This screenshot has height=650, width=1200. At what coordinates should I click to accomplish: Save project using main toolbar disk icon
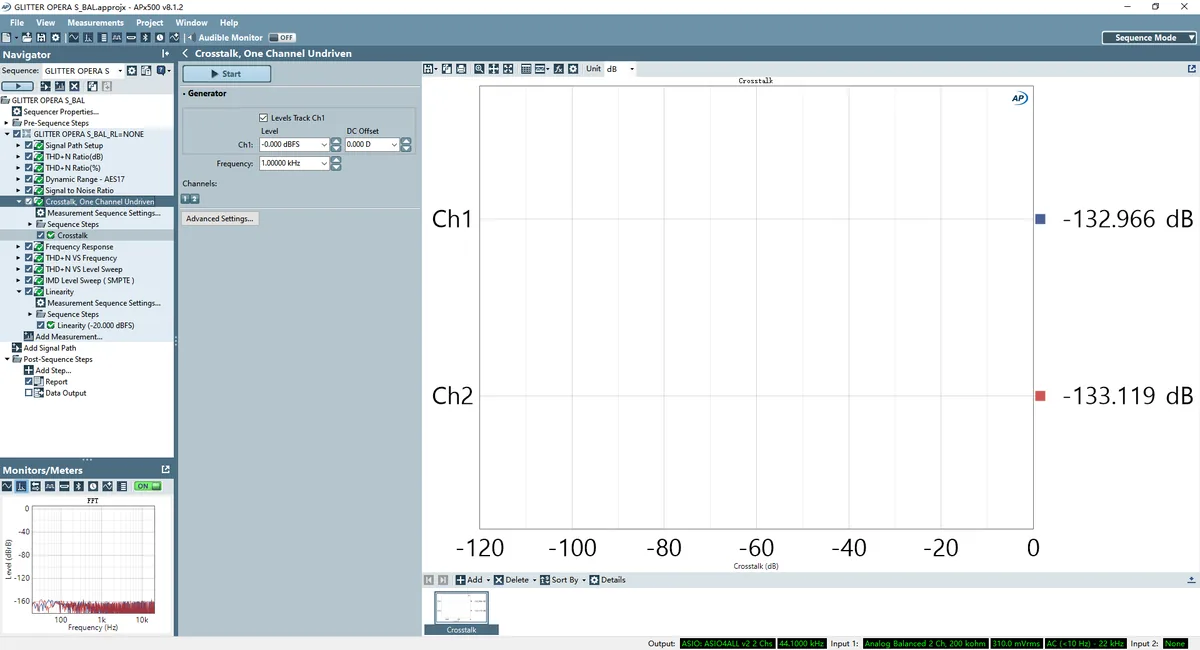(41, 37)
